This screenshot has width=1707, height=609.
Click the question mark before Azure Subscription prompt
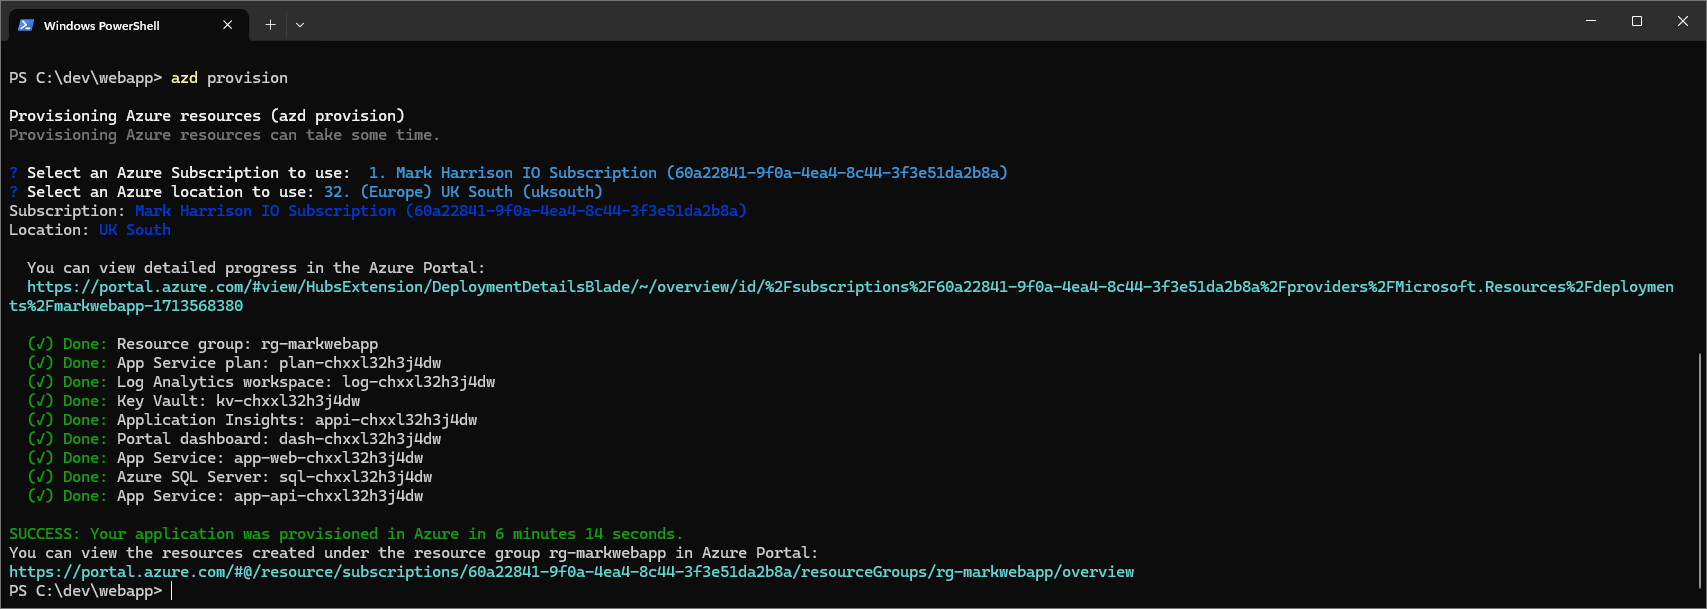[14, 173]
